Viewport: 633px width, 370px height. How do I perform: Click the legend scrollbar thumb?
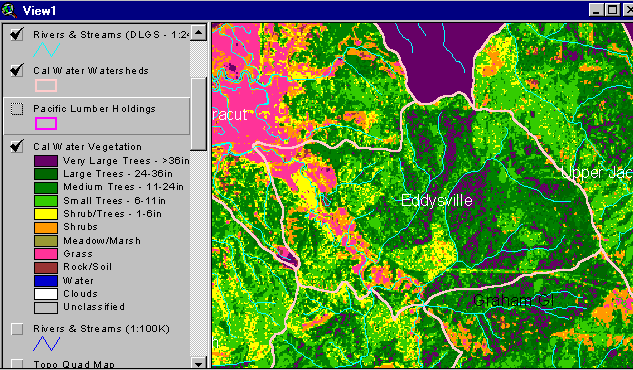[x=198, y=114]
